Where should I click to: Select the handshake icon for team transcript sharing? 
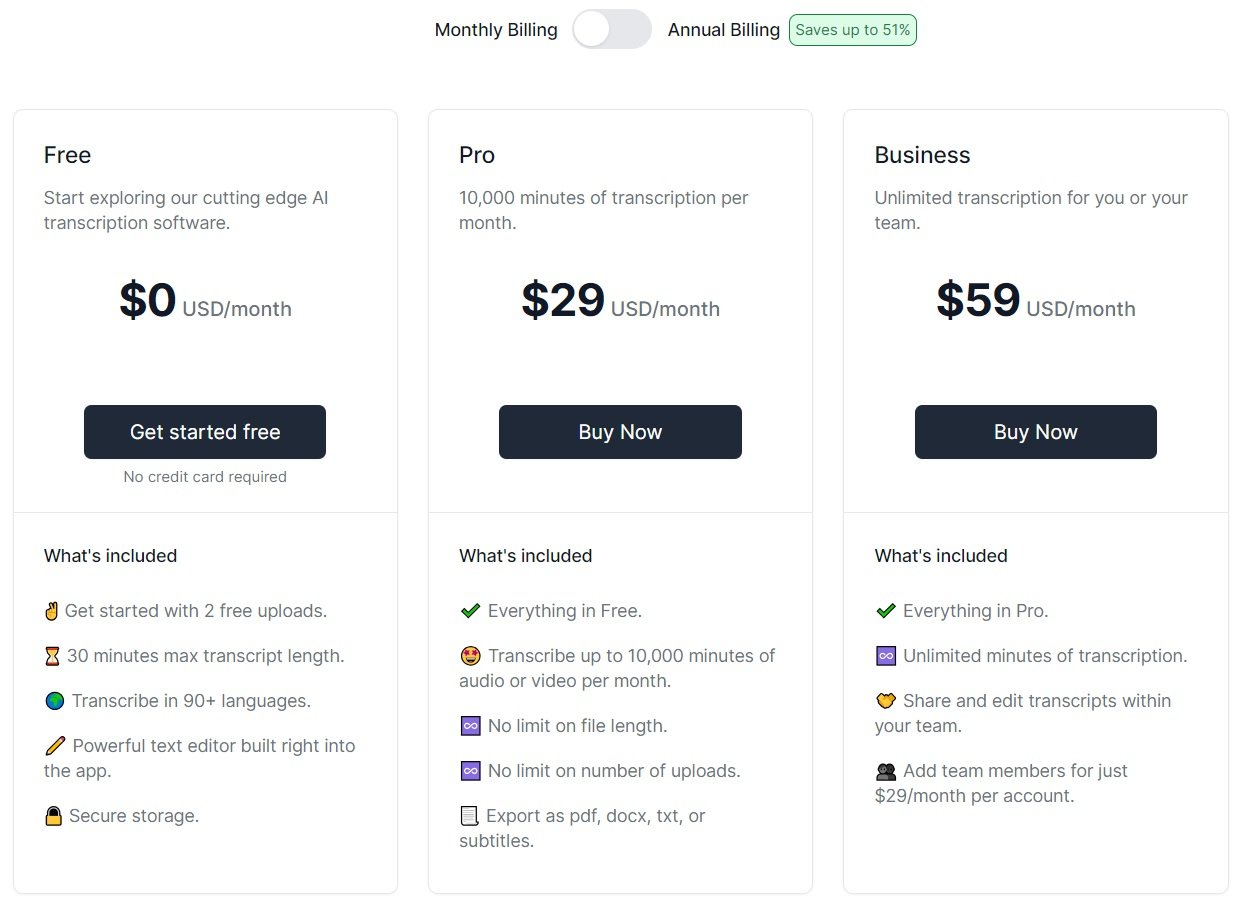click(885, 700)
